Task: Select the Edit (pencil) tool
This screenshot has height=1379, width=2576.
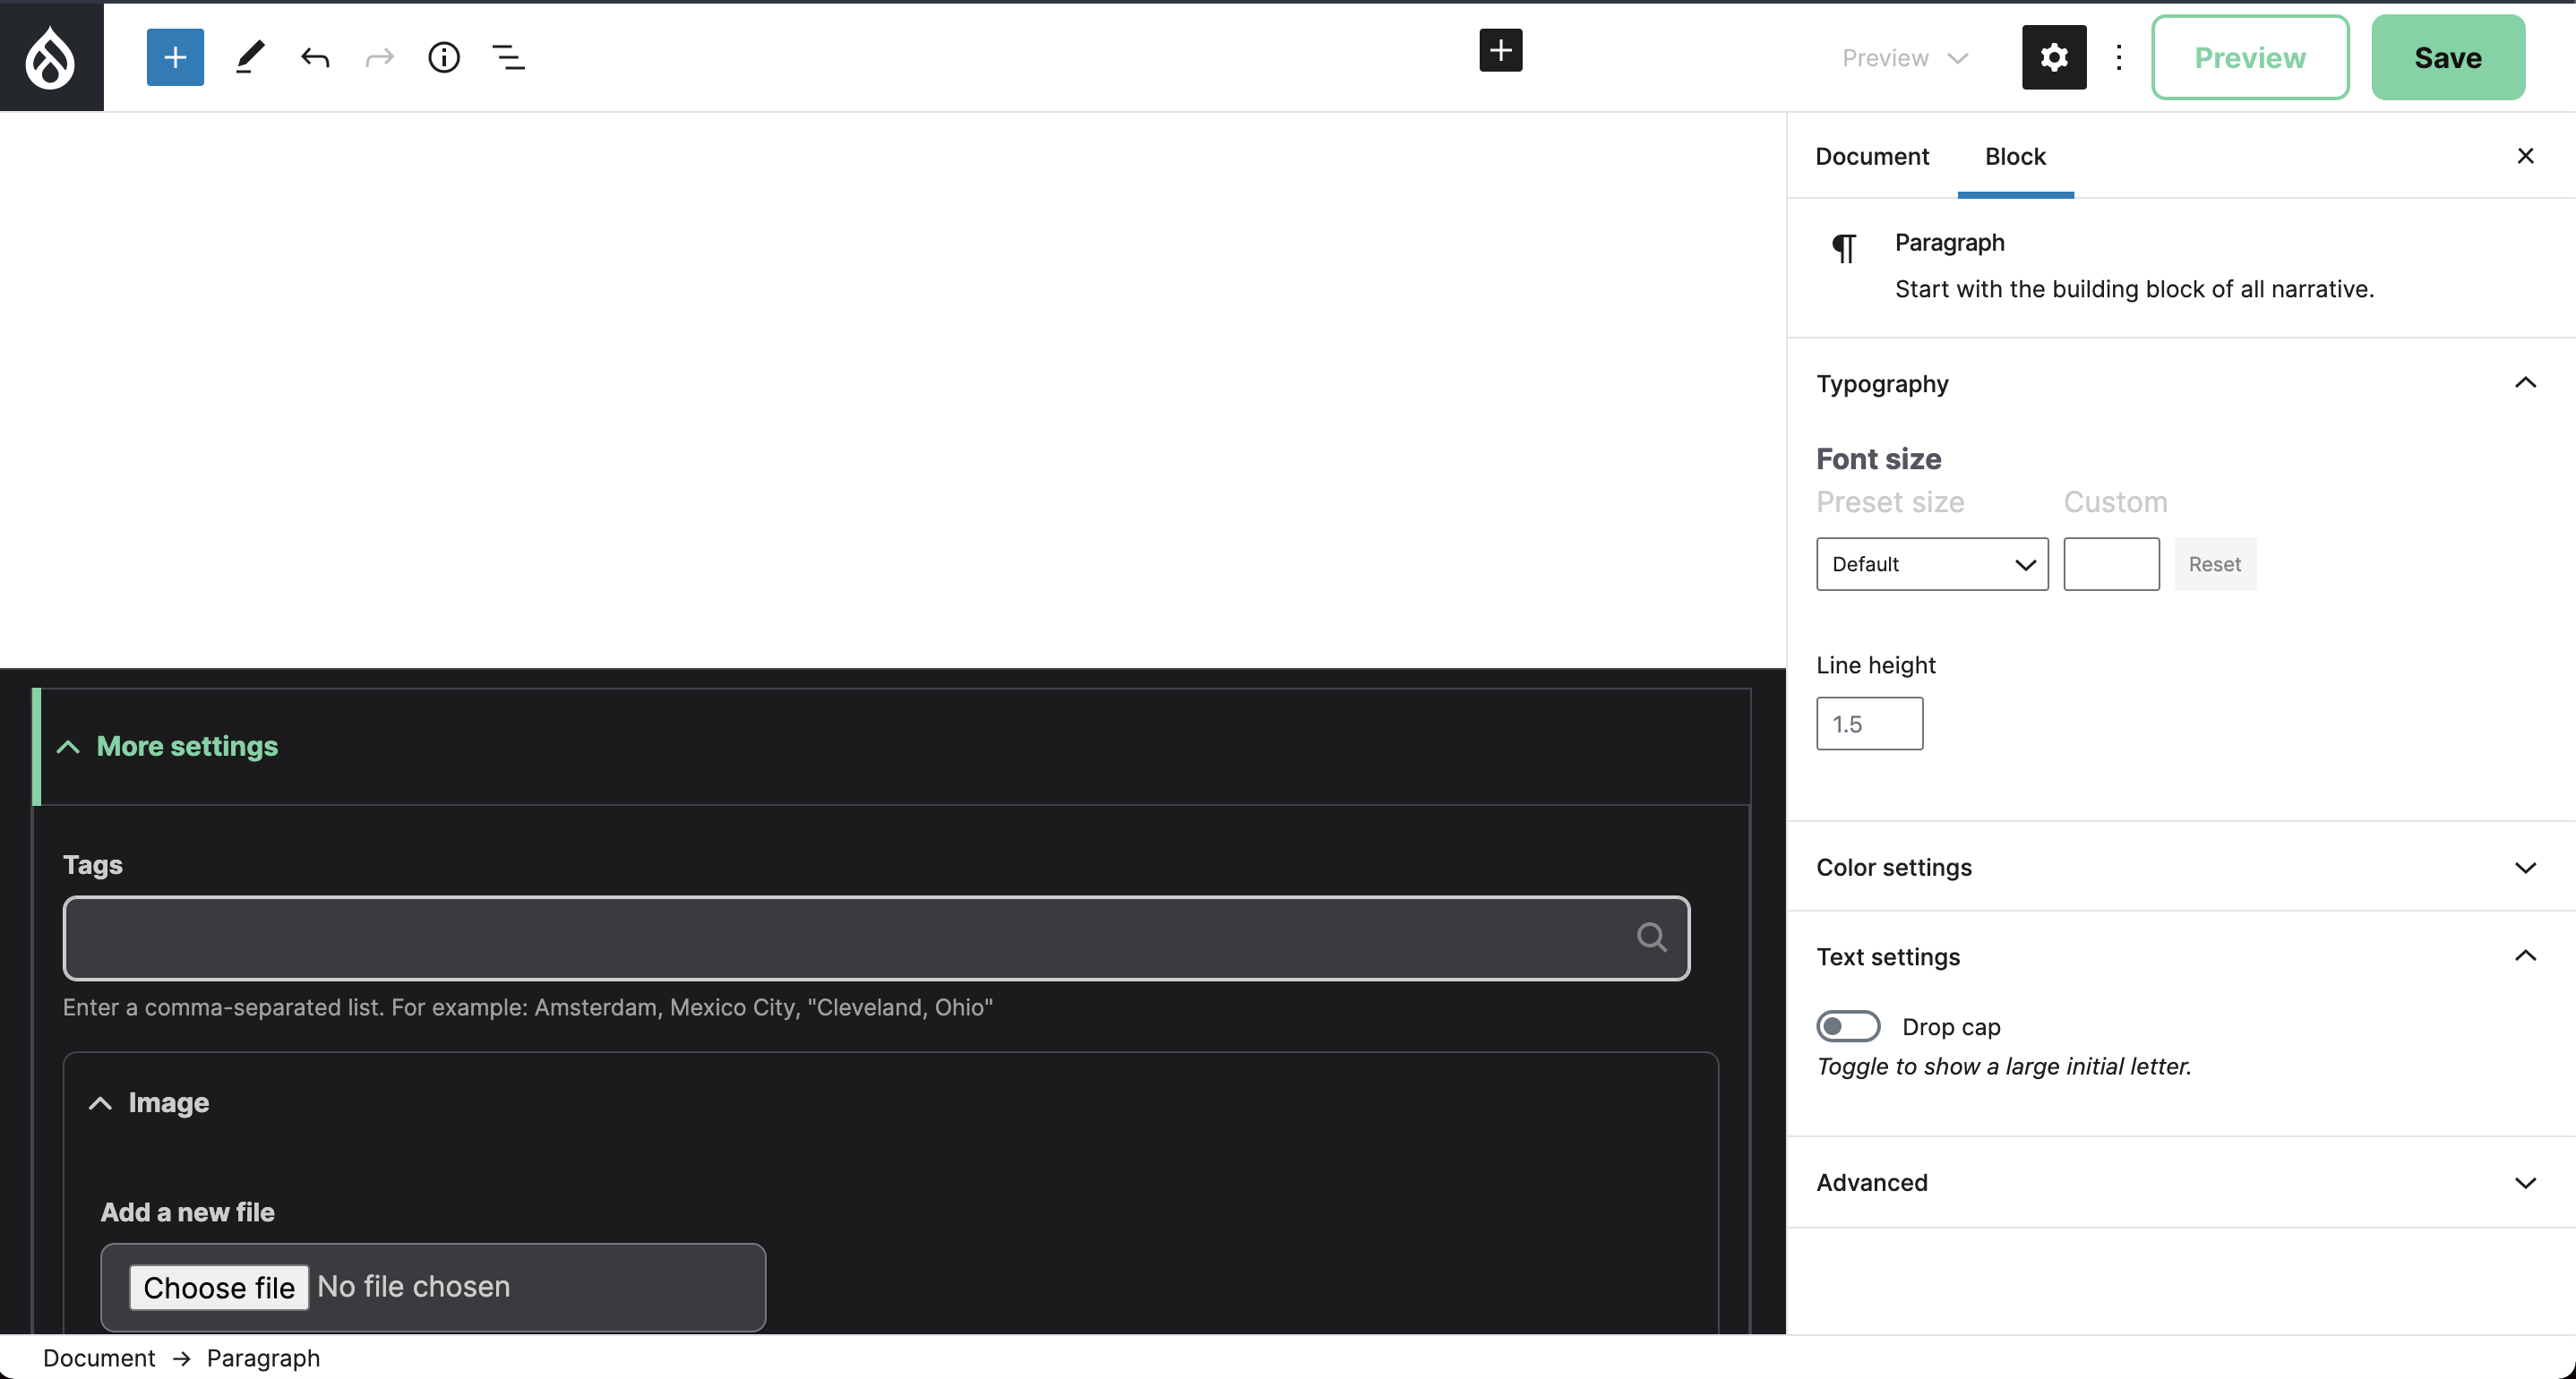Action: (x=249, y=57)
